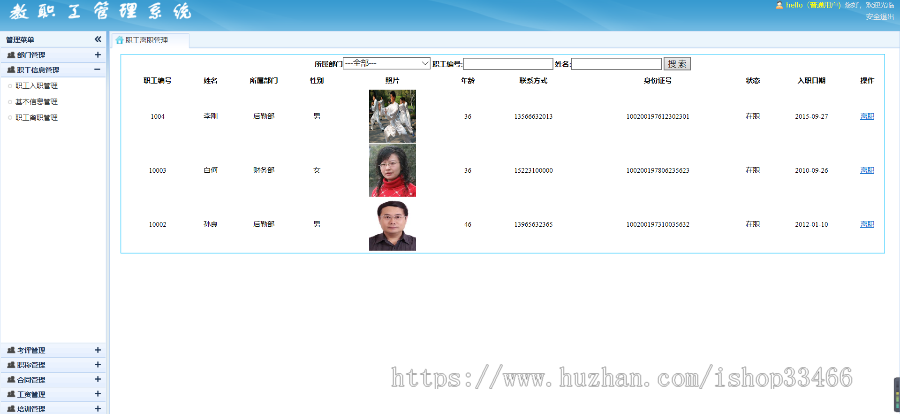
Task: Click phone number 13965632365
Action: click(x=533, y=225)
